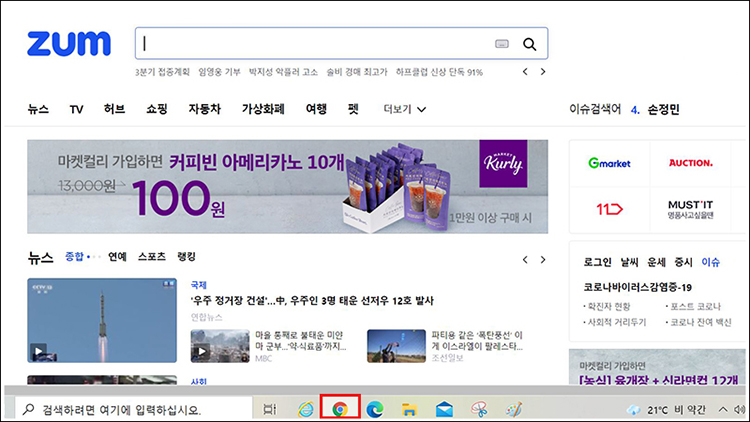
Task: Open the 가상화폐 menu item
Action: pos(263,109)
